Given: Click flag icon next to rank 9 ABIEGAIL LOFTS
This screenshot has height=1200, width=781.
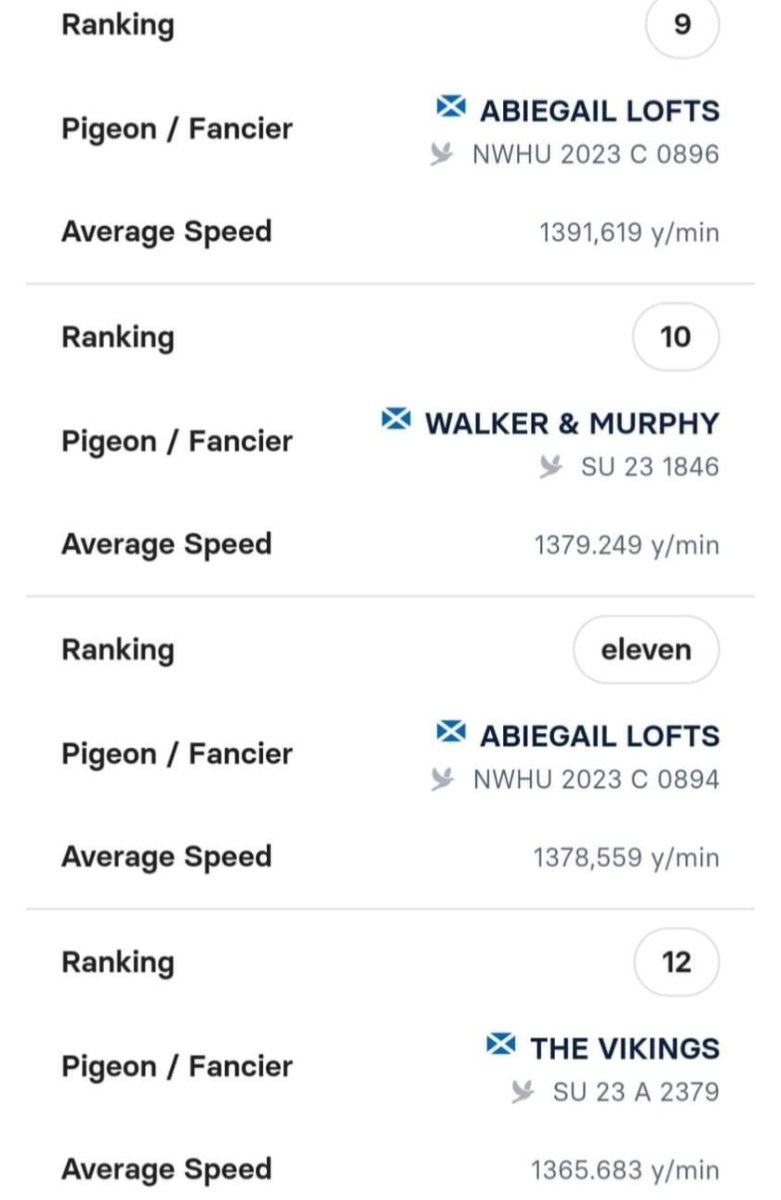Looking at the screenshot, I should coord(452,107).
